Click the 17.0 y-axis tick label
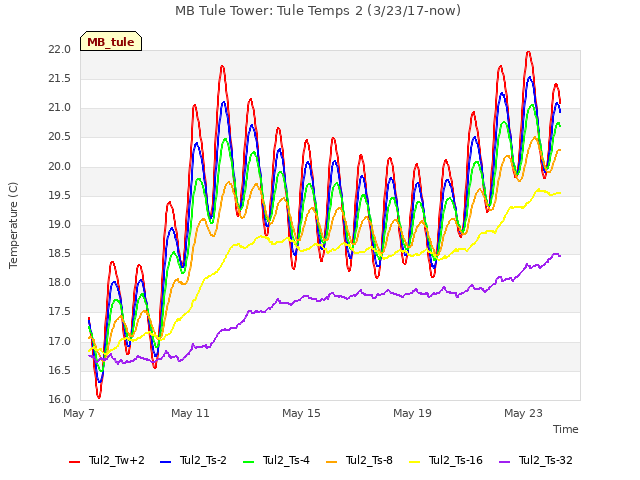 pyautogui.click(x=60, y=342)
